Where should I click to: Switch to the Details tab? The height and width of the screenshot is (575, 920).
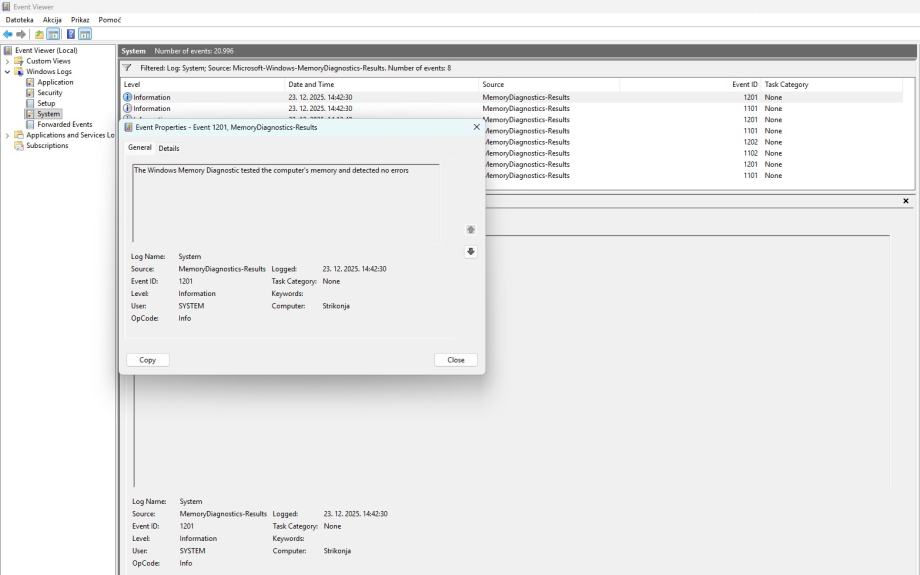click(x=169, y=148)
